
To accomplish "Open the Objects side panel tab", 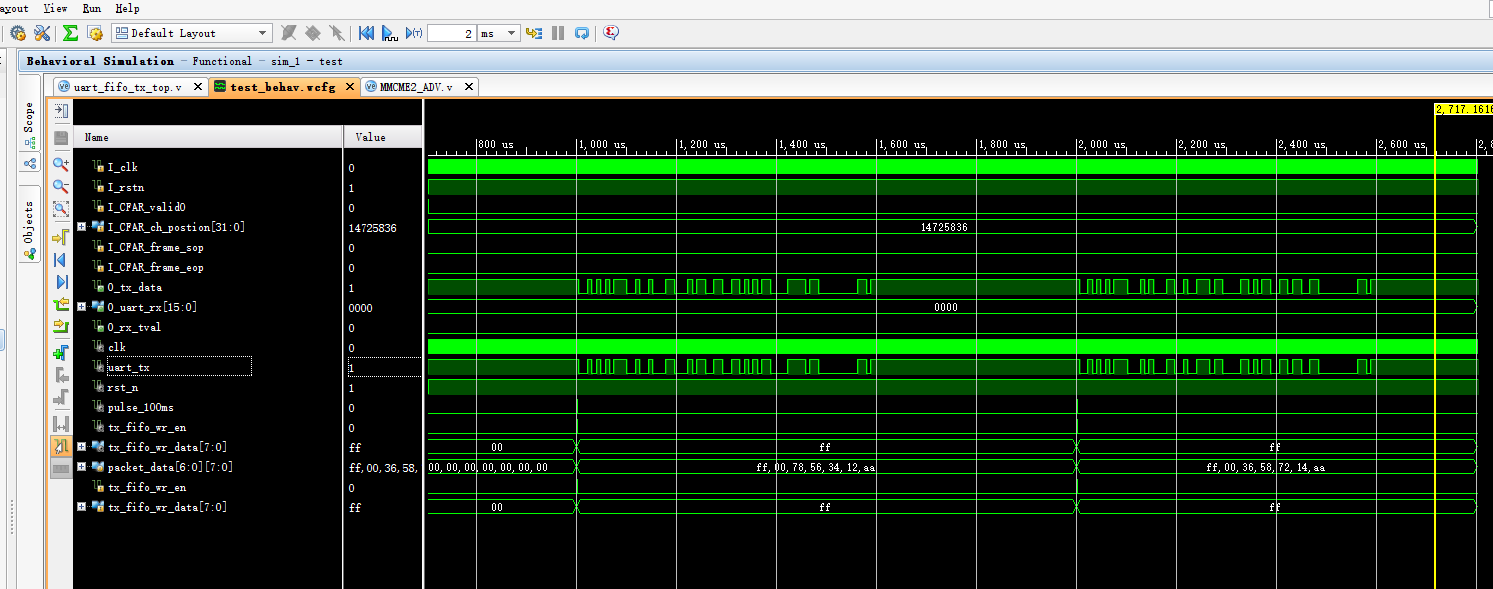I will click(29, 222).
